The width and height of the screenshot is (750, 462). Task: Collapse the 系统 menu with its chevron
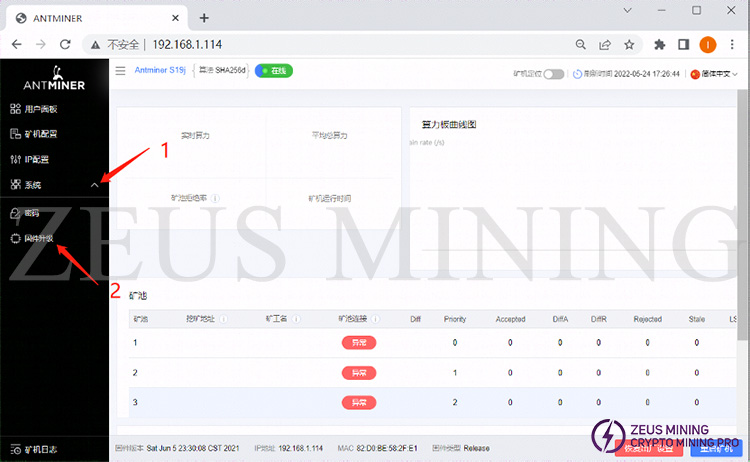click(94, 185)
